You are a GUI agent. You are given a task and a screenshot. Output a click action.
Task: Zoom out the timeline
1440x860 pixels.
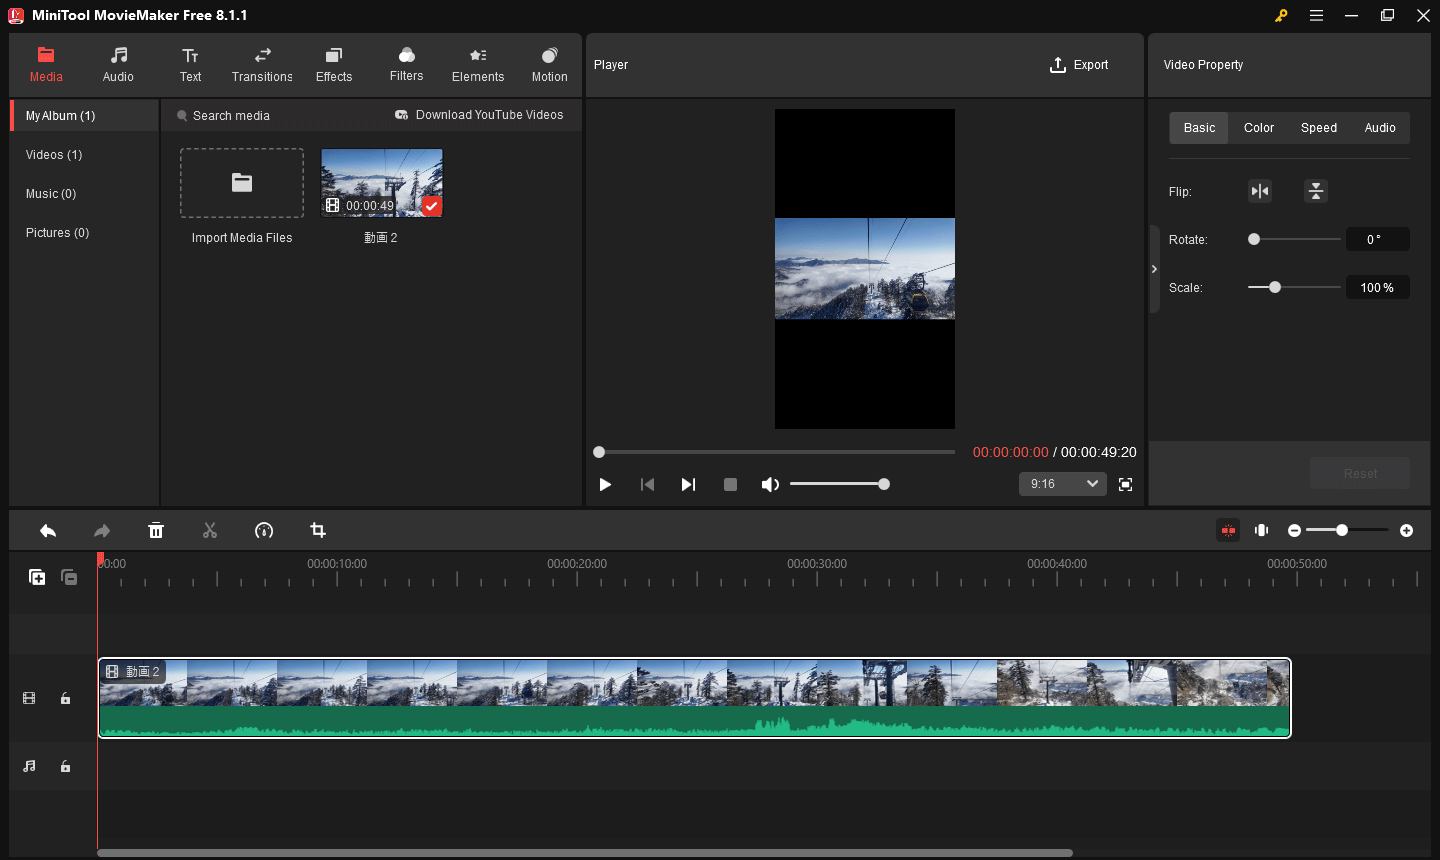pos(1294,530)
